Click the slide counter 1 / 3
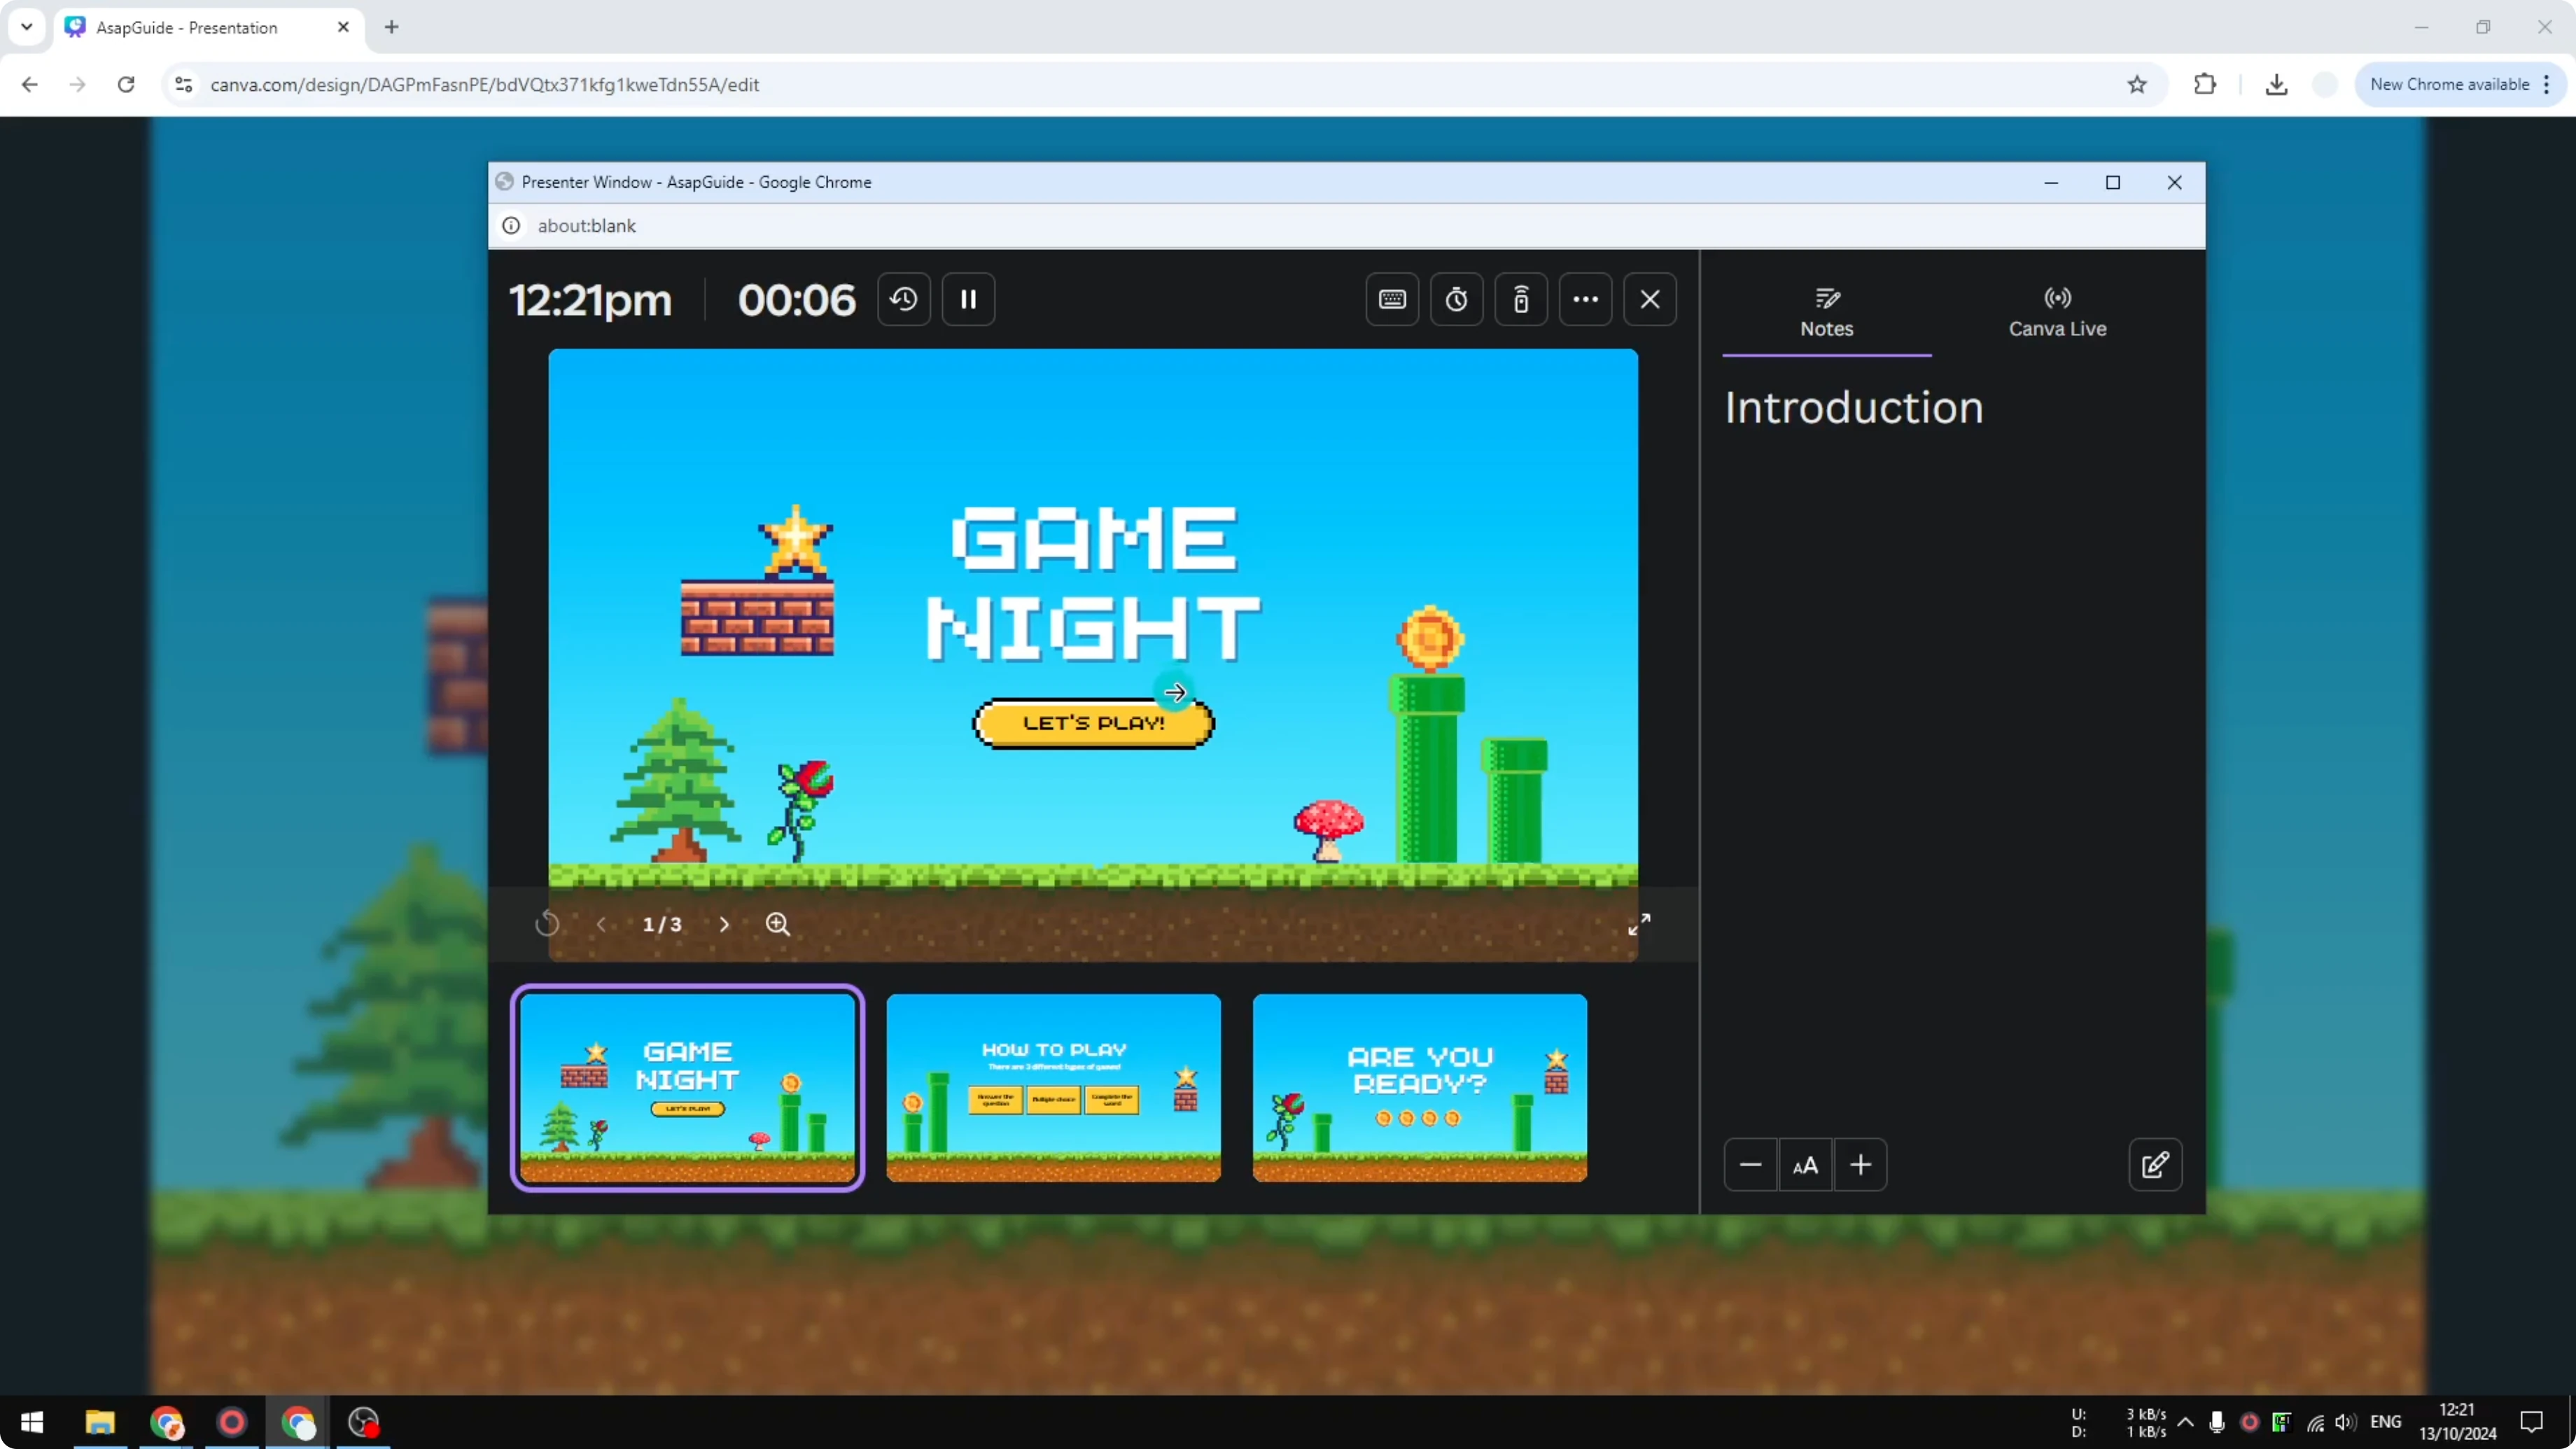 (662, 924)
